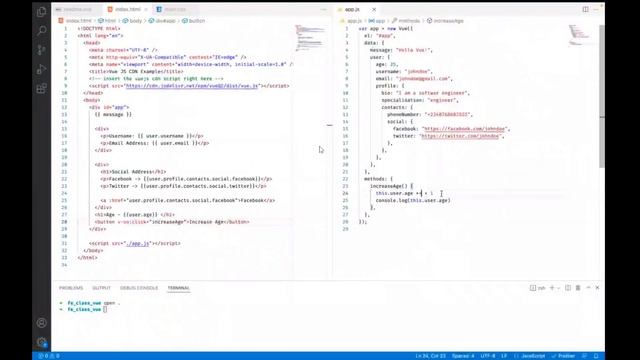Screen dimensions: 640x360
Task: Click Ln 24 Col cursor position indicator
Action: pyautogui.click(x=431, y=356)
